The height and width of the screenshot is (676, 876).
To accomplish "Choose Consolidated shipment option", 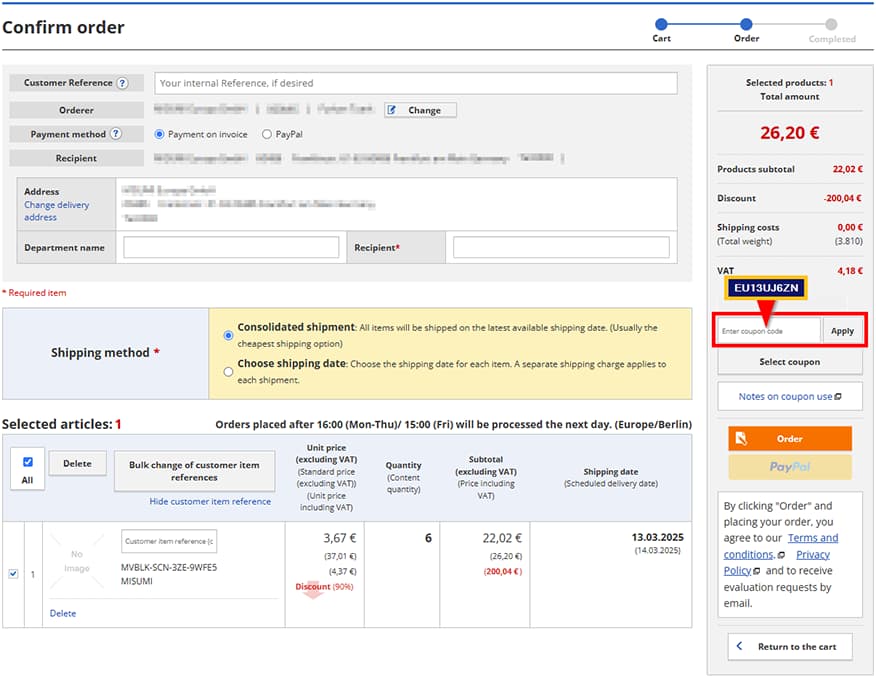I will click(x=228, y=335).
